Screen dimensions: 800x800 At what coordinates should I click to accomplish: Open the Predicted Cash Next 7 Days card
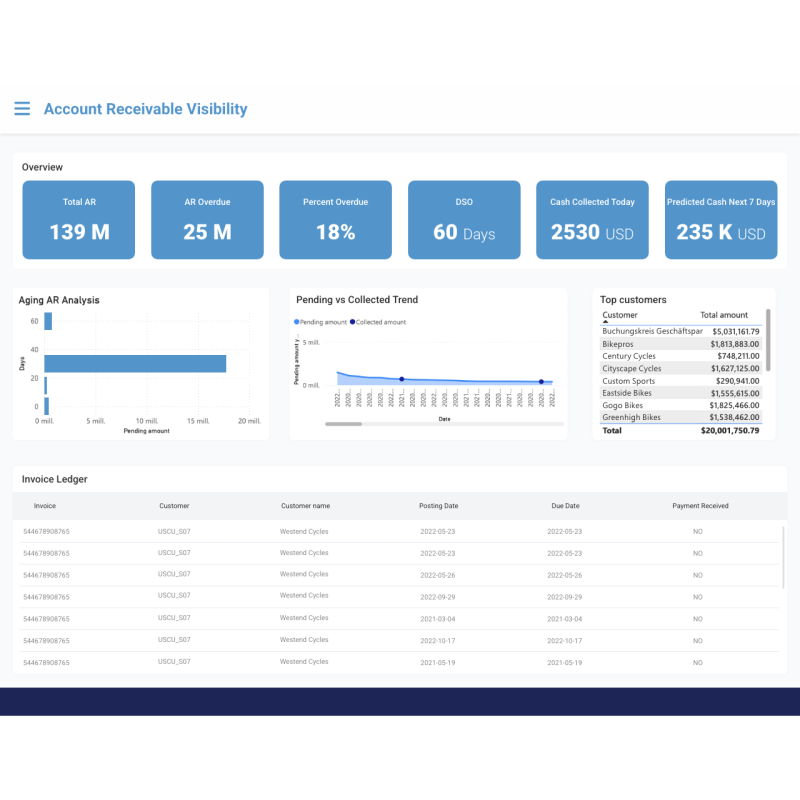click(x=721, y=220)
